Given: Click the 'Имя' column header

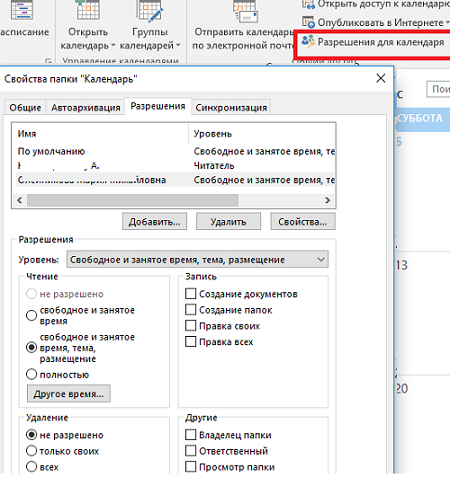Looking at the screenshot, I should click(x=100, y=134).
